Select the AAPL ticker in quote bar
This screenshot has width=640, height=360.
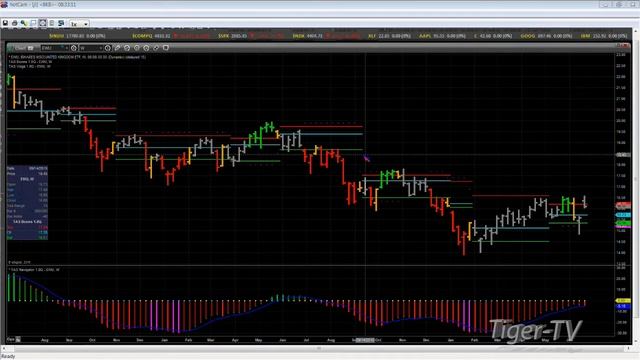(x=425, y=36)
